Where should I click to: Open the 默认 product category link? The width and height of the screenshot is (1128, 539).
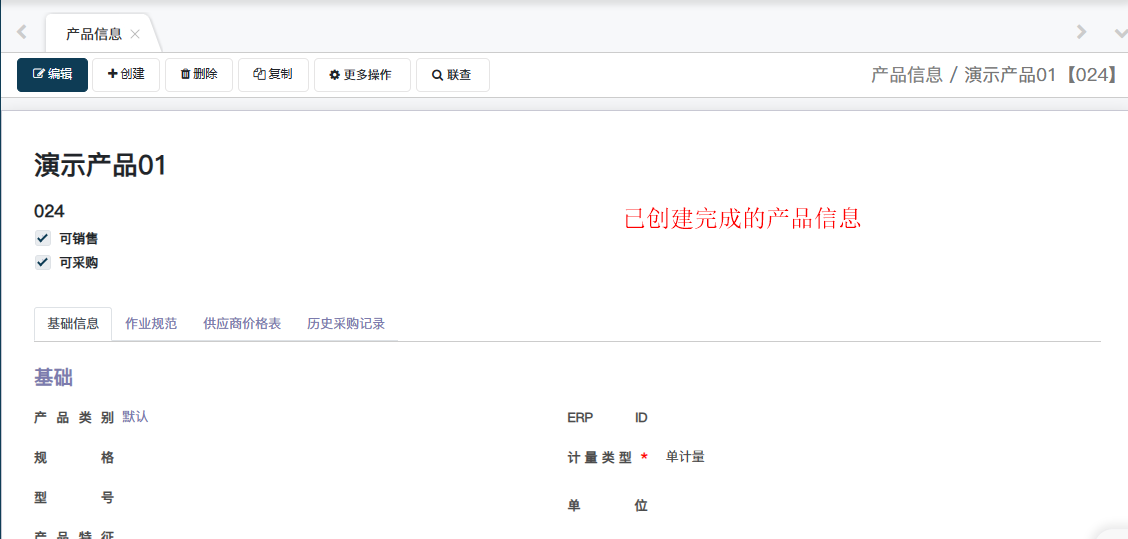pyautogui.click(x=135, y=417)
